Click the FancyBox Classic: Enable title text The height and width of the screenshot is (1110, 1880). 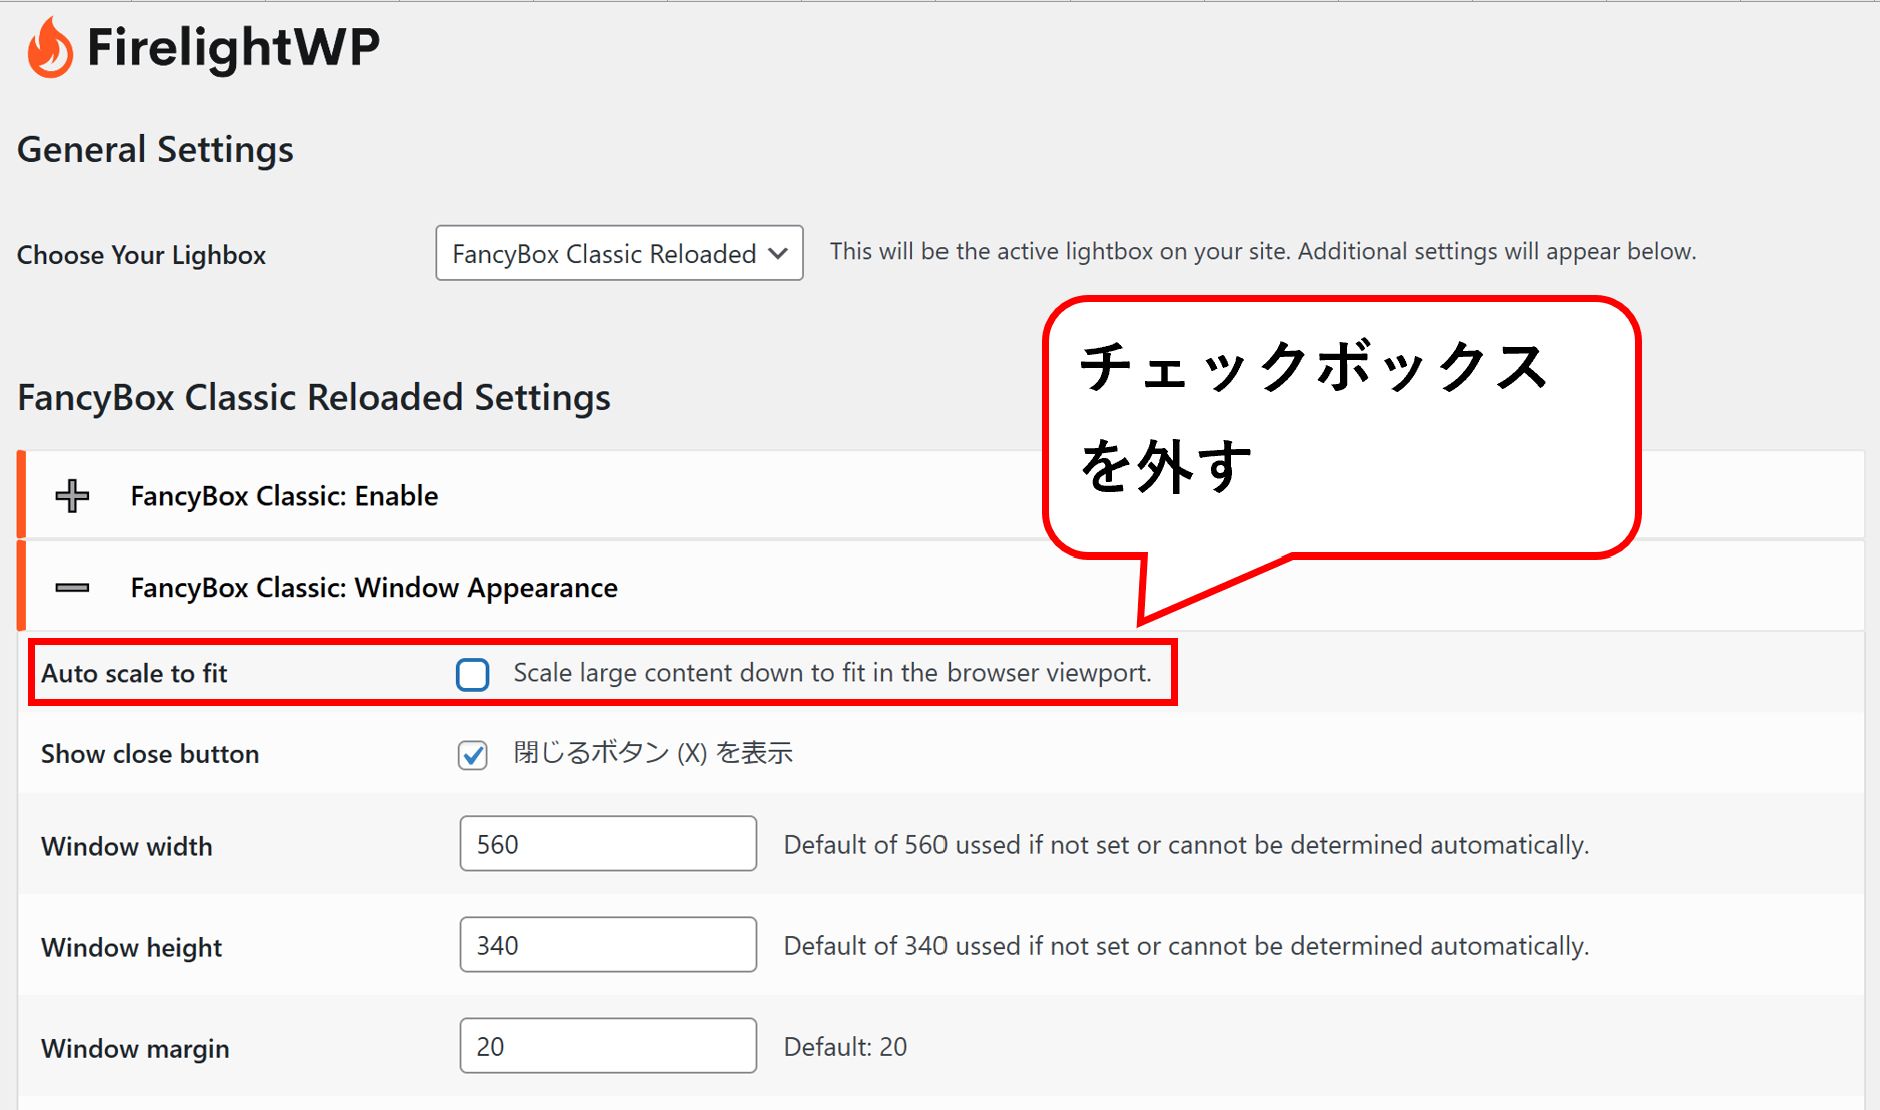tap(284, 496)
